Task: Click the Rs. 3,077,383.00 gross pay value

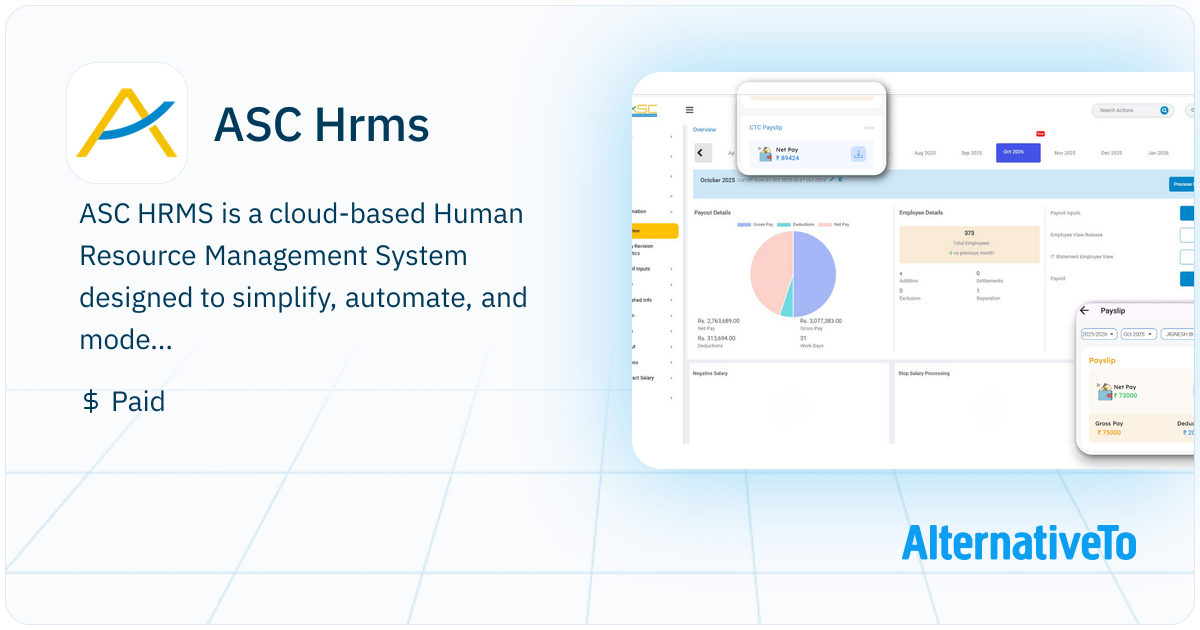Action: [821, 321]
